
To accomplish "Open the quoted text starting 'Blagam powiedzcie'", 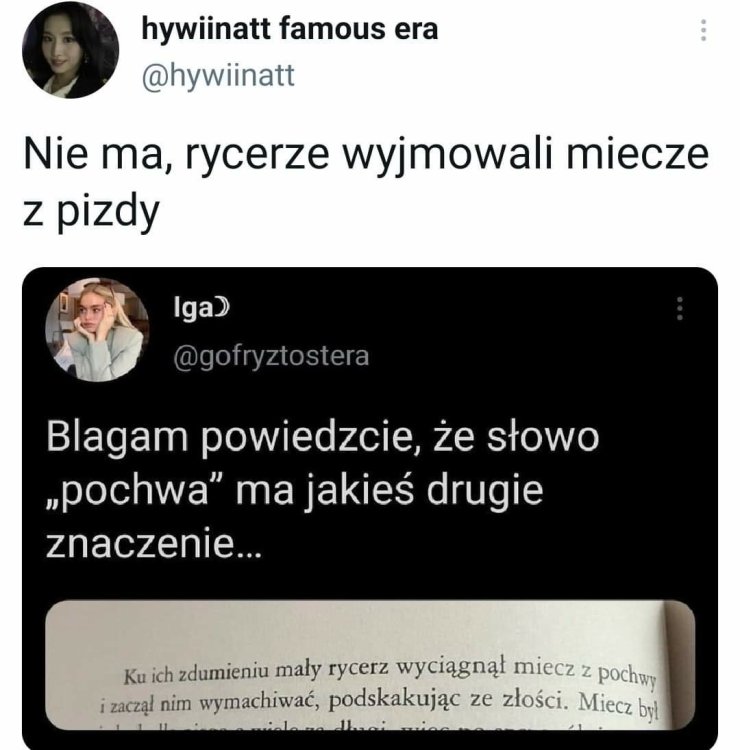I will 322,489.
